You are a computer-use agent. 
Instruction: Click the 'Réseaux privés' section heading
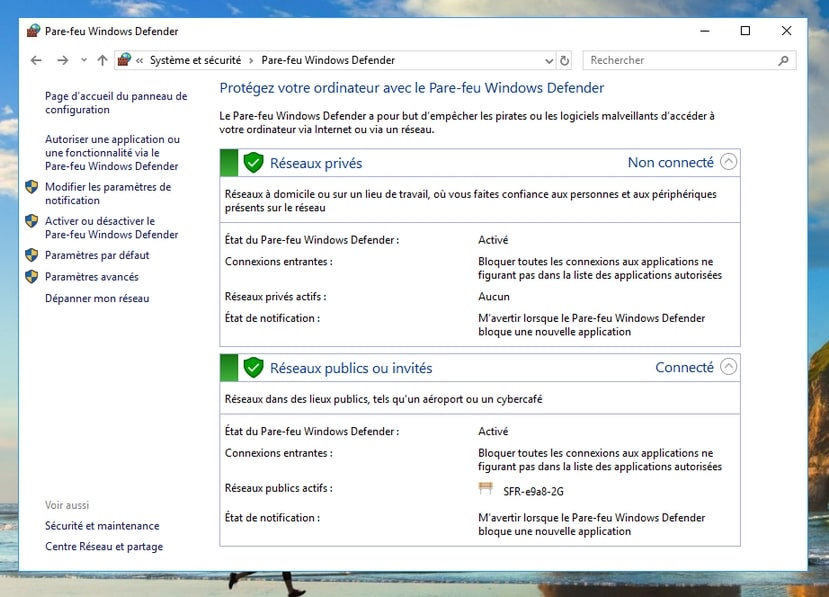(316, 163)
